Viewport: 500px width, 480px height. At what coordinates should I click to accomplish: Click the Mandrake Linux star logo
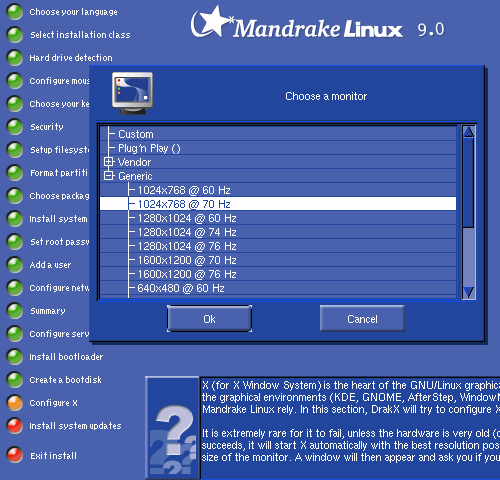211,22
